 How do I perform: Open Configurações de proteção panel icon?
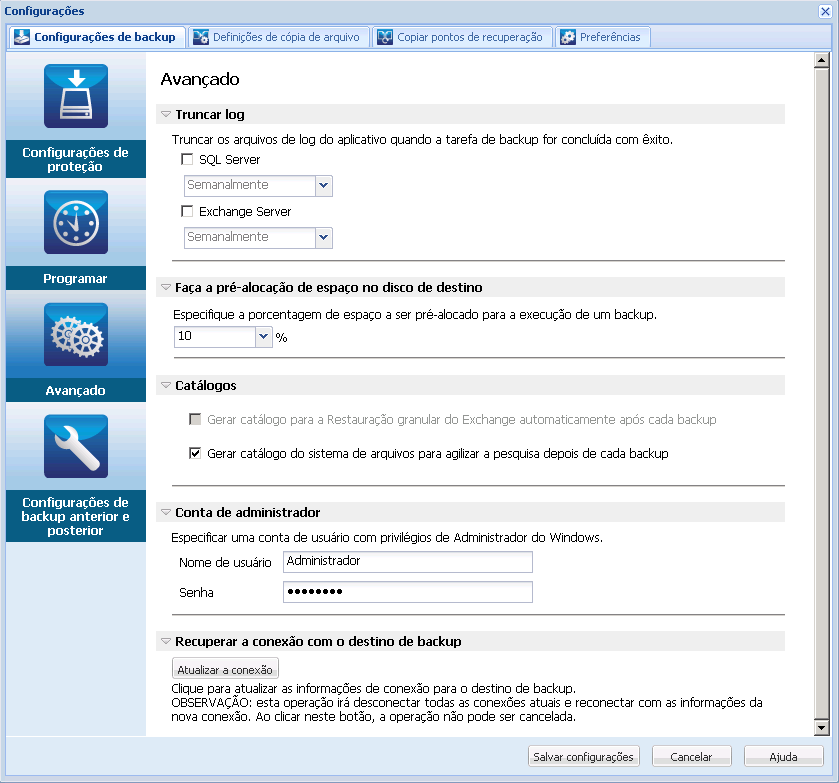coord(75,96)
